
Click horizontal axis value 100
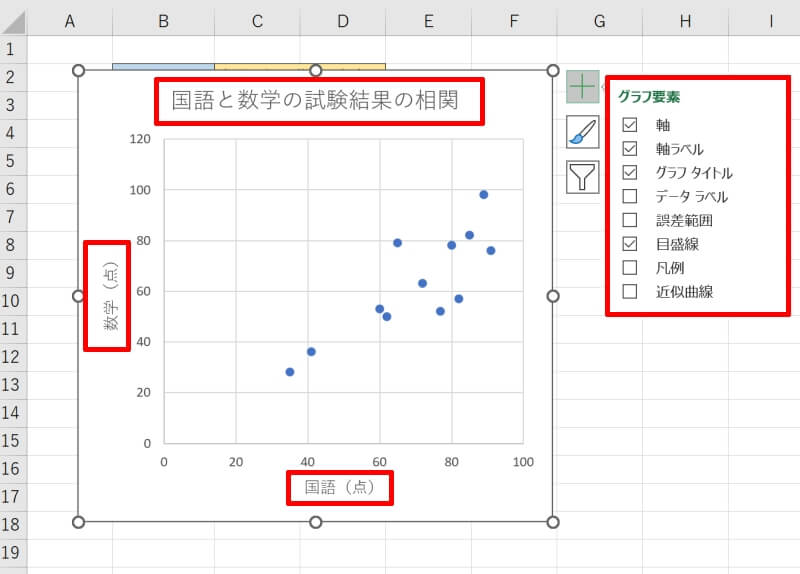(x=523, y=462)
